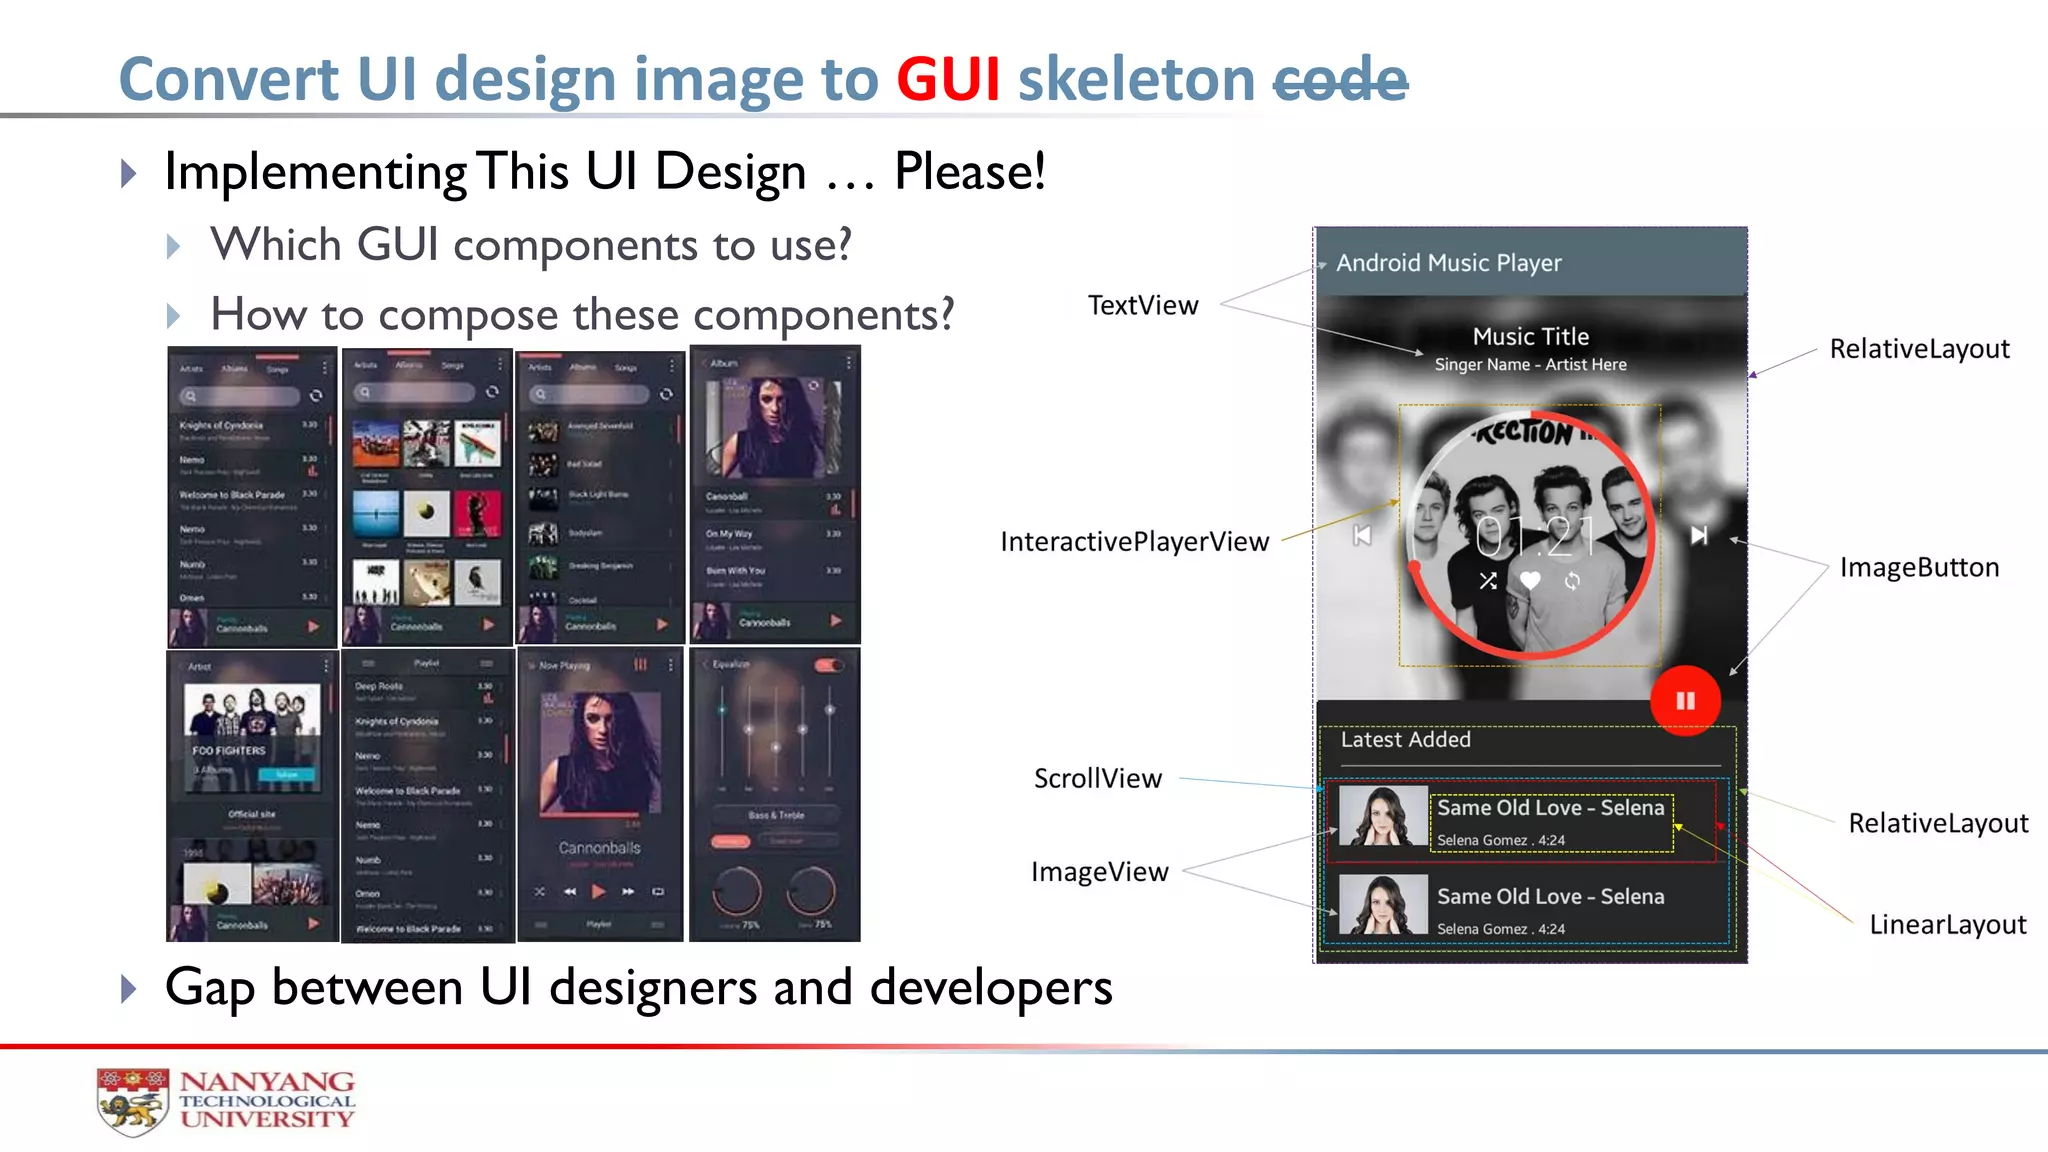2048x1152 pixels.
Task: Click the play button in the Songs list mockup's bottom bar
Action: 314,627
